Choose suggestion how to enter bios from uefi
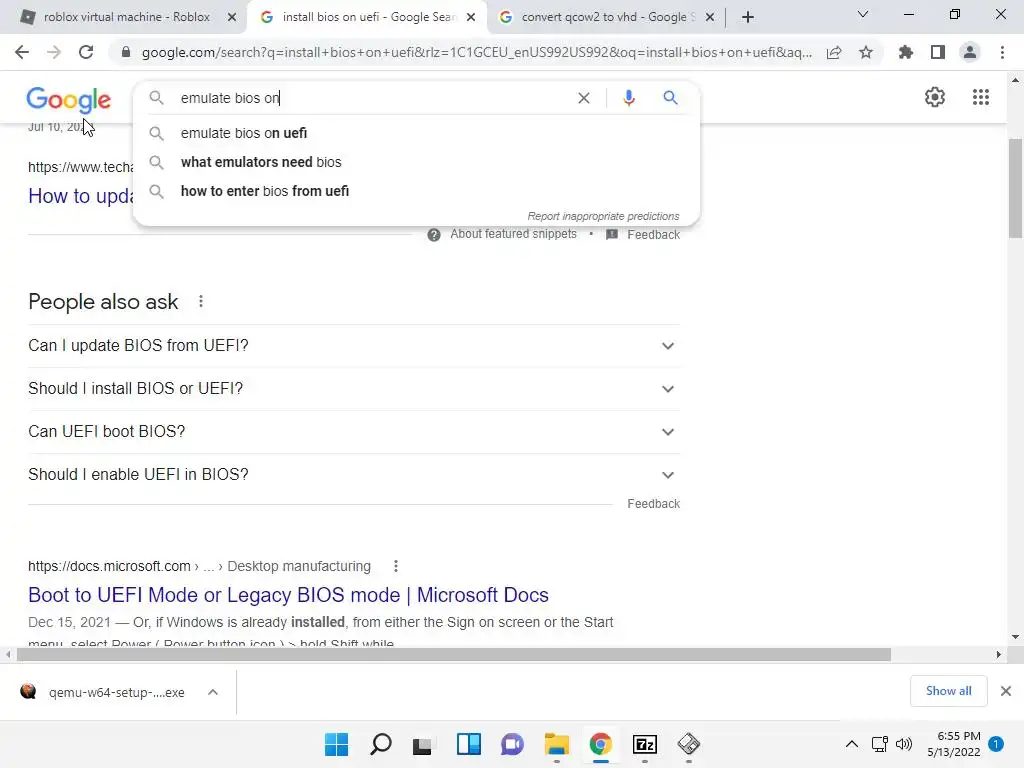The height and width of the screenshot is (768, 1024). (x=416, y=191)
